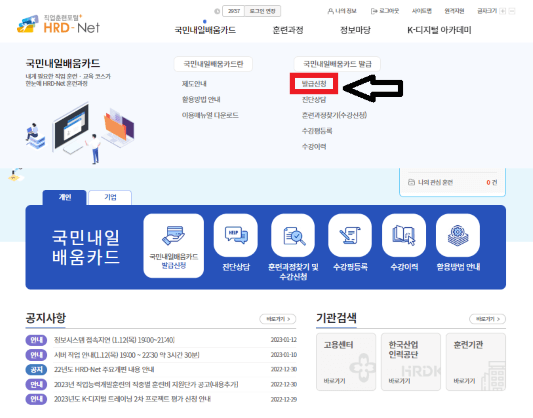The width and height of the screenshot is (533, 418).
Task: Open 국민내일배움카드 main menu
Action: pos(205,30)
